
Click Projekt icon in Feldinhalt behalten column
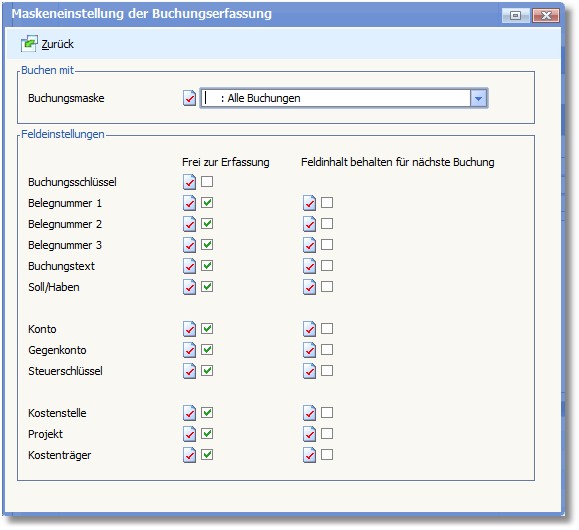(x=309, y=434)
